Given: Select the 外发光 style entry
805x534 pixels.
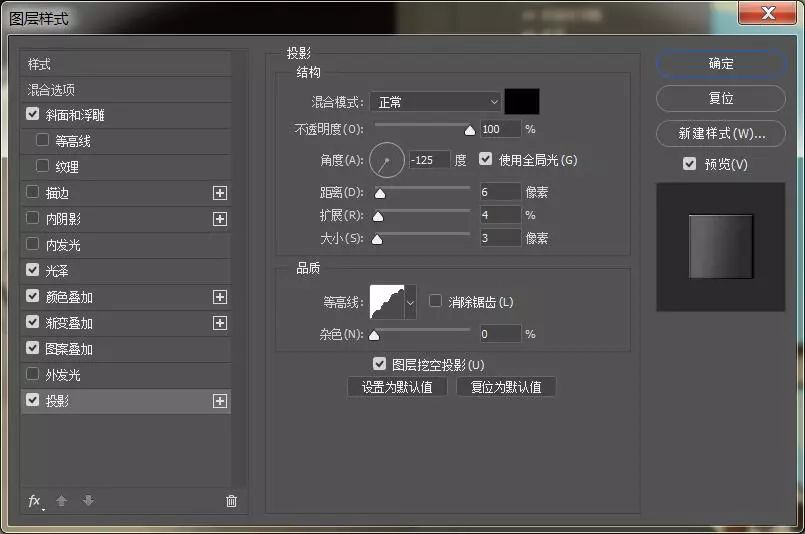Looking at the screenshot, I should (x=63, y=375).
